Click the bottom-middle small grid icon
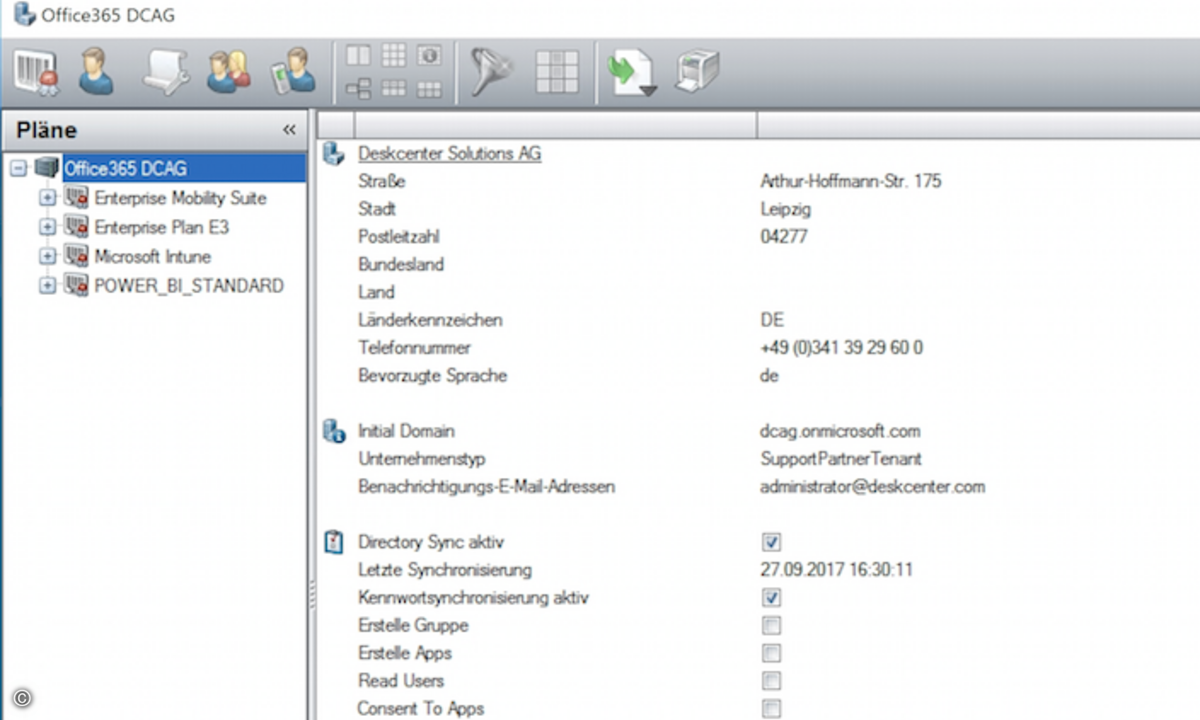Image resolution: width=1200 pixels, height=720 pixels. 394,90
